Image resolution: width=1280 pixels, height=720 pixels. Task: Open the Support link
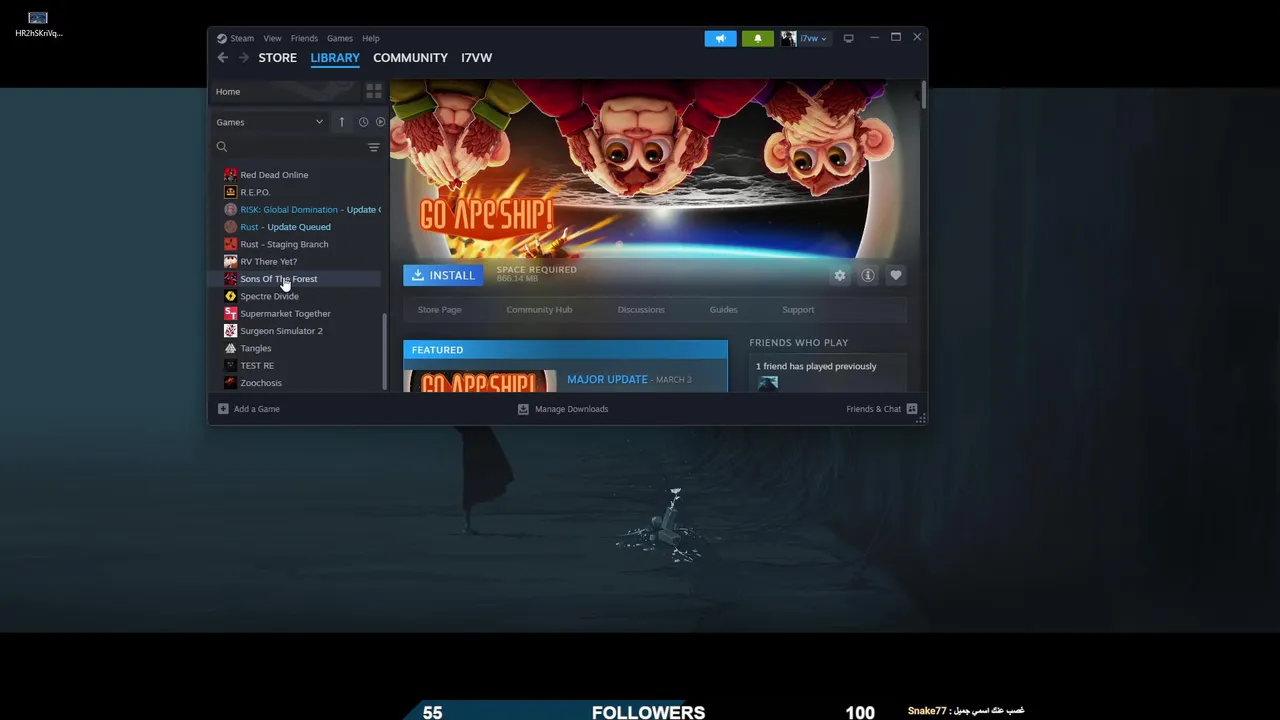798,310
